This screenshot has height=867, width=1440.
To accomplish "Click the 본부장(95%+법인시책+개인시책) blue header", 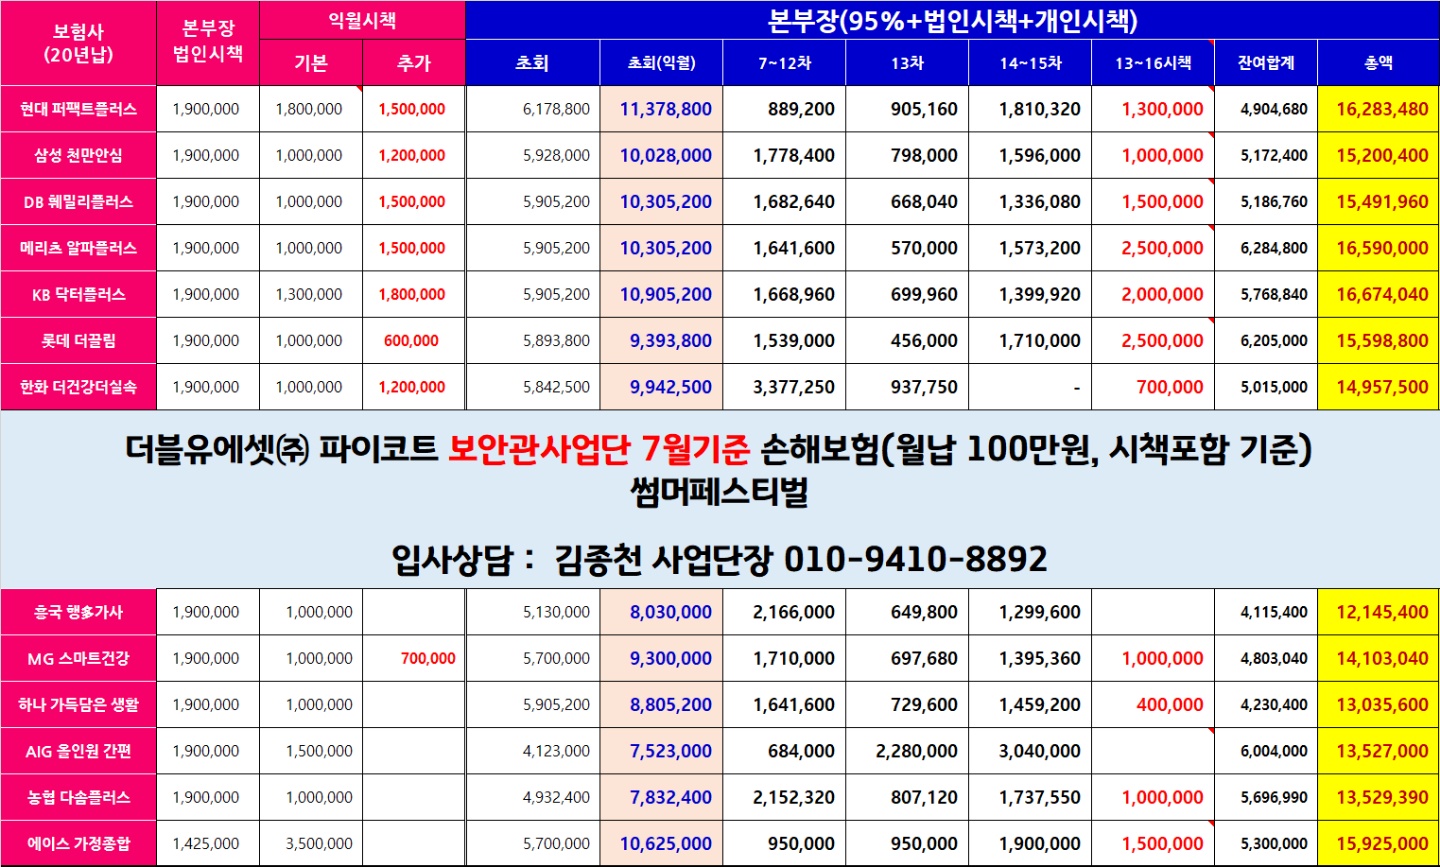I will click(x=952, y=20).
